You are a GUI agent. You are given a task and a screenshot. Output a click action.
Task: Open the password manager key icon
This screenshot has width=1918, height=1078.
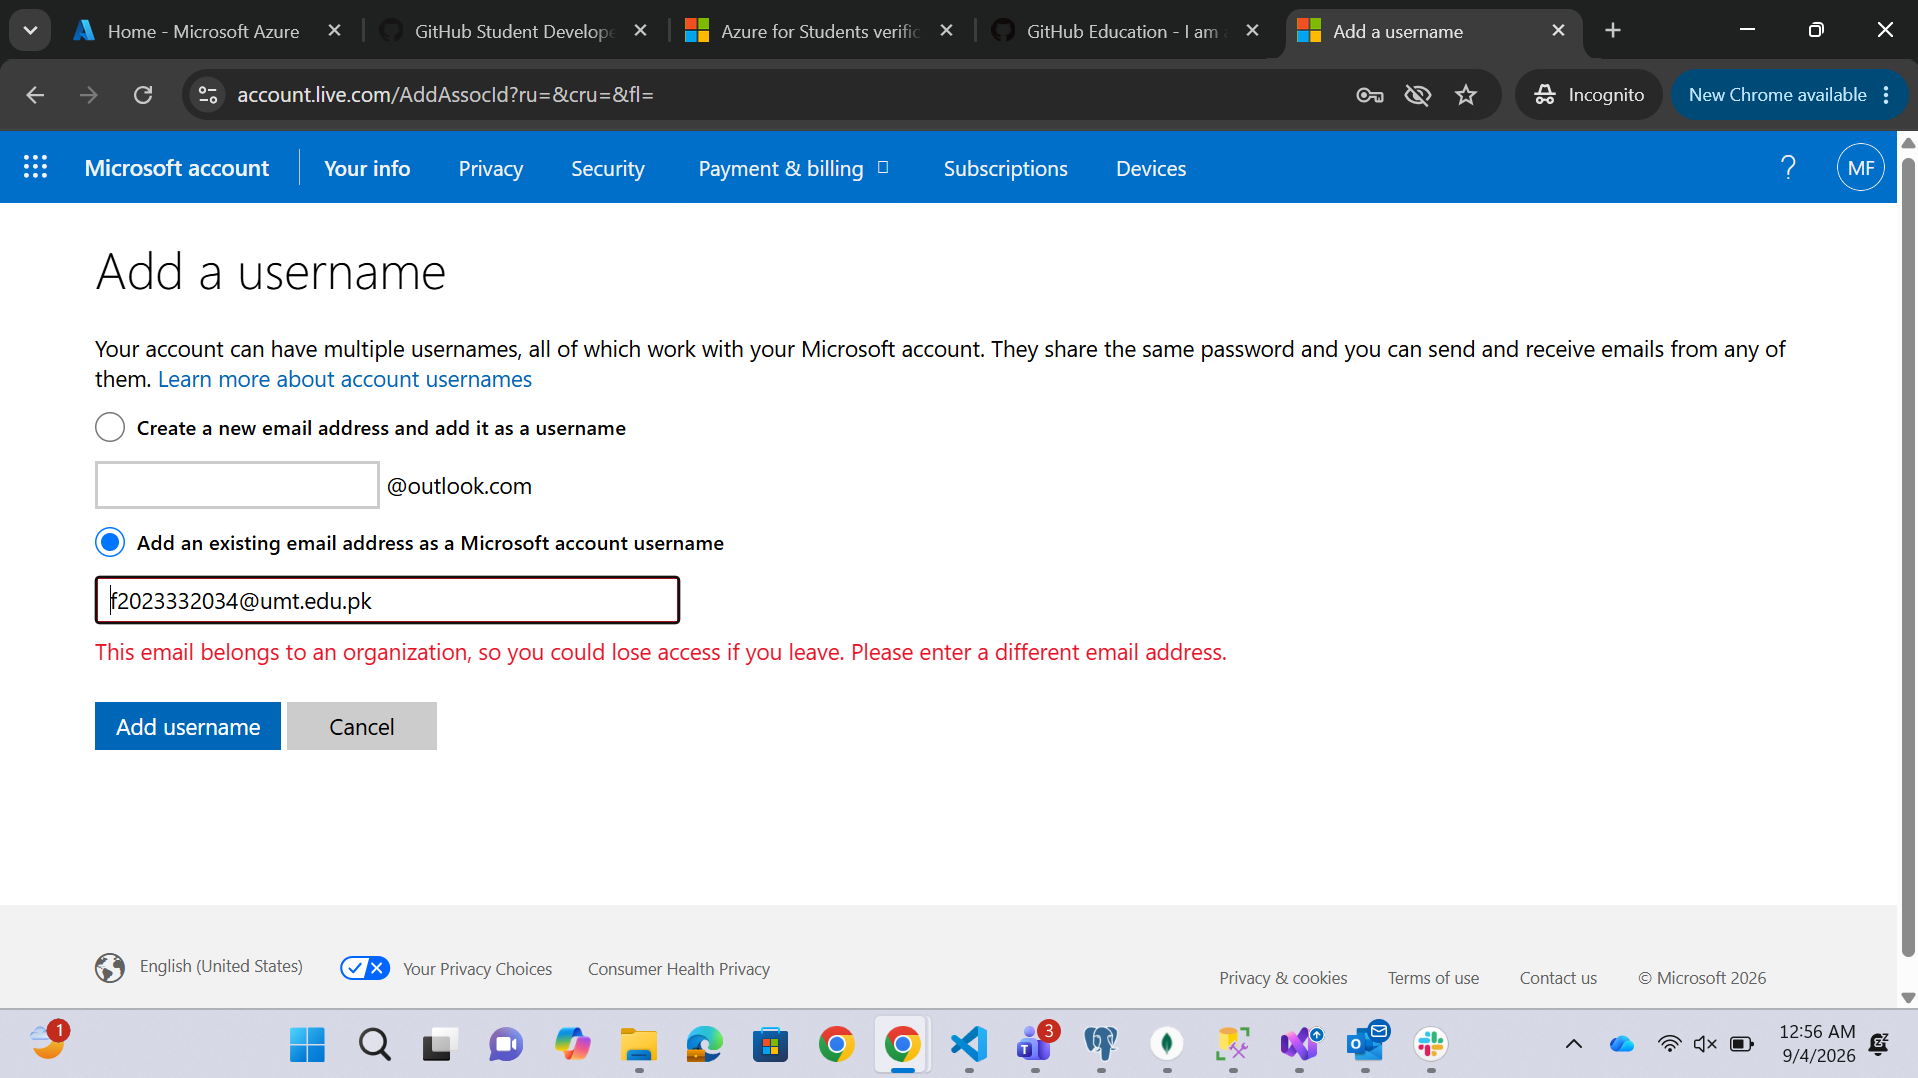[1369, 95]
